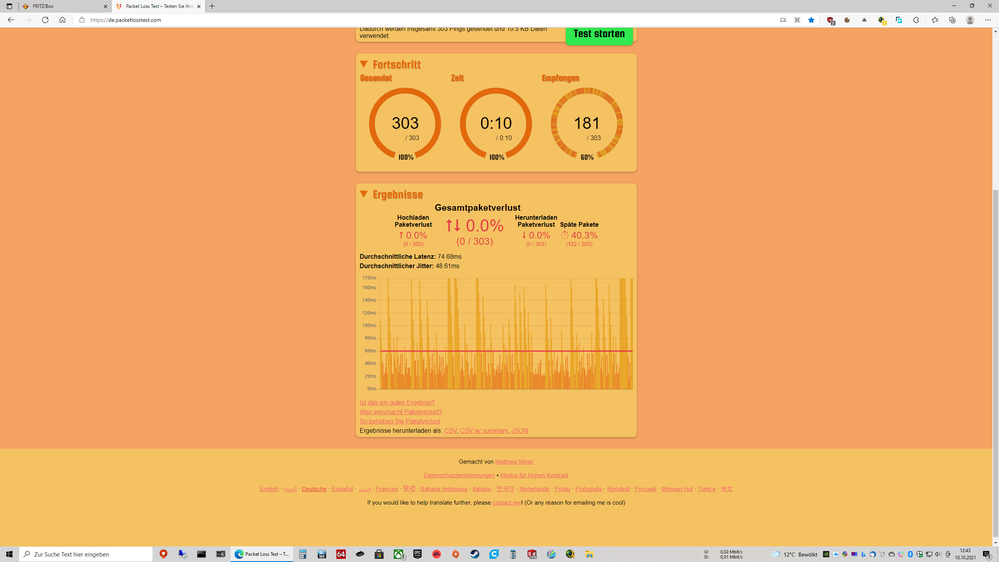The width and height of the screenshot is (999, 562).
Task: Click the Empfangen 181 progress ring
Action: tap(587, 124)
